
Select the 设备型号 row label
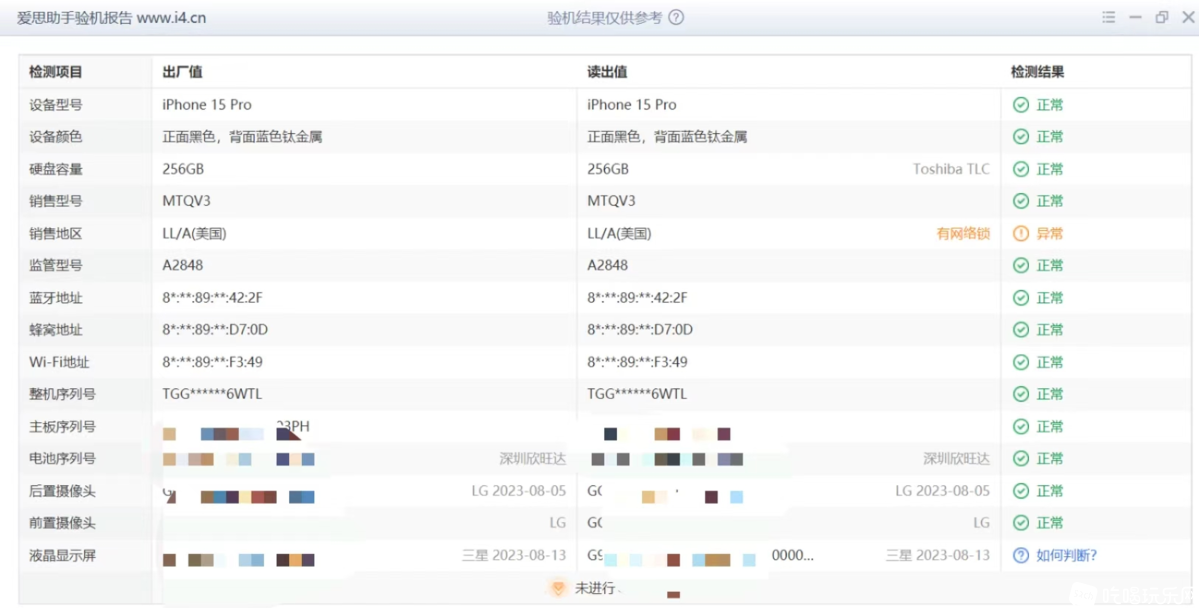56,105
